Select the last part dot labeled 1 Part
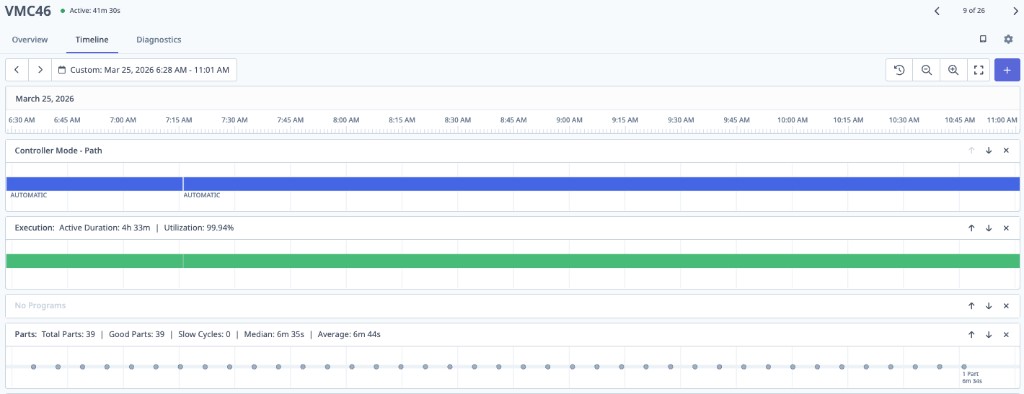1024x394 pixels. pyautogui.click(x=964, y=367)
